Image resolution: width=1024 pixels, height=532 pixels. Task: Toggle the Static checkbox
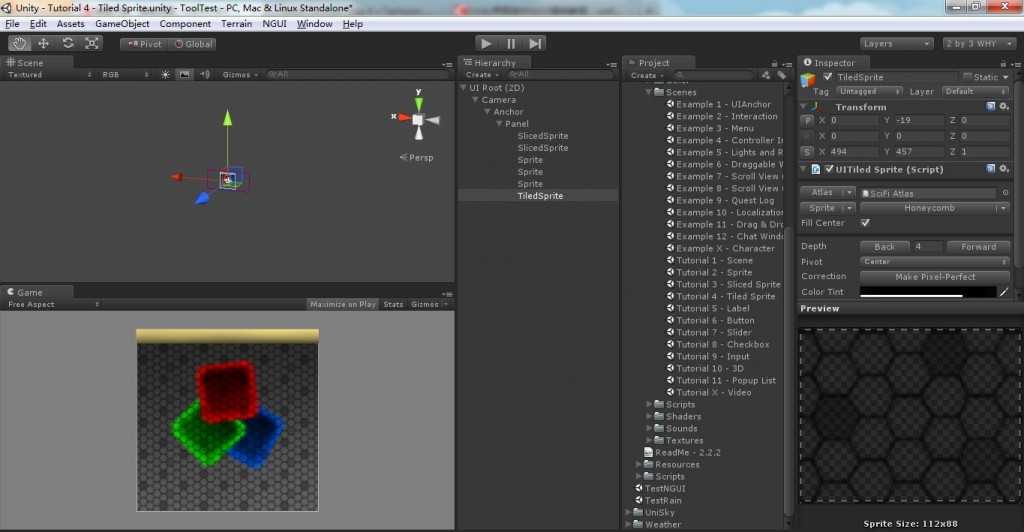coord(967,77)
